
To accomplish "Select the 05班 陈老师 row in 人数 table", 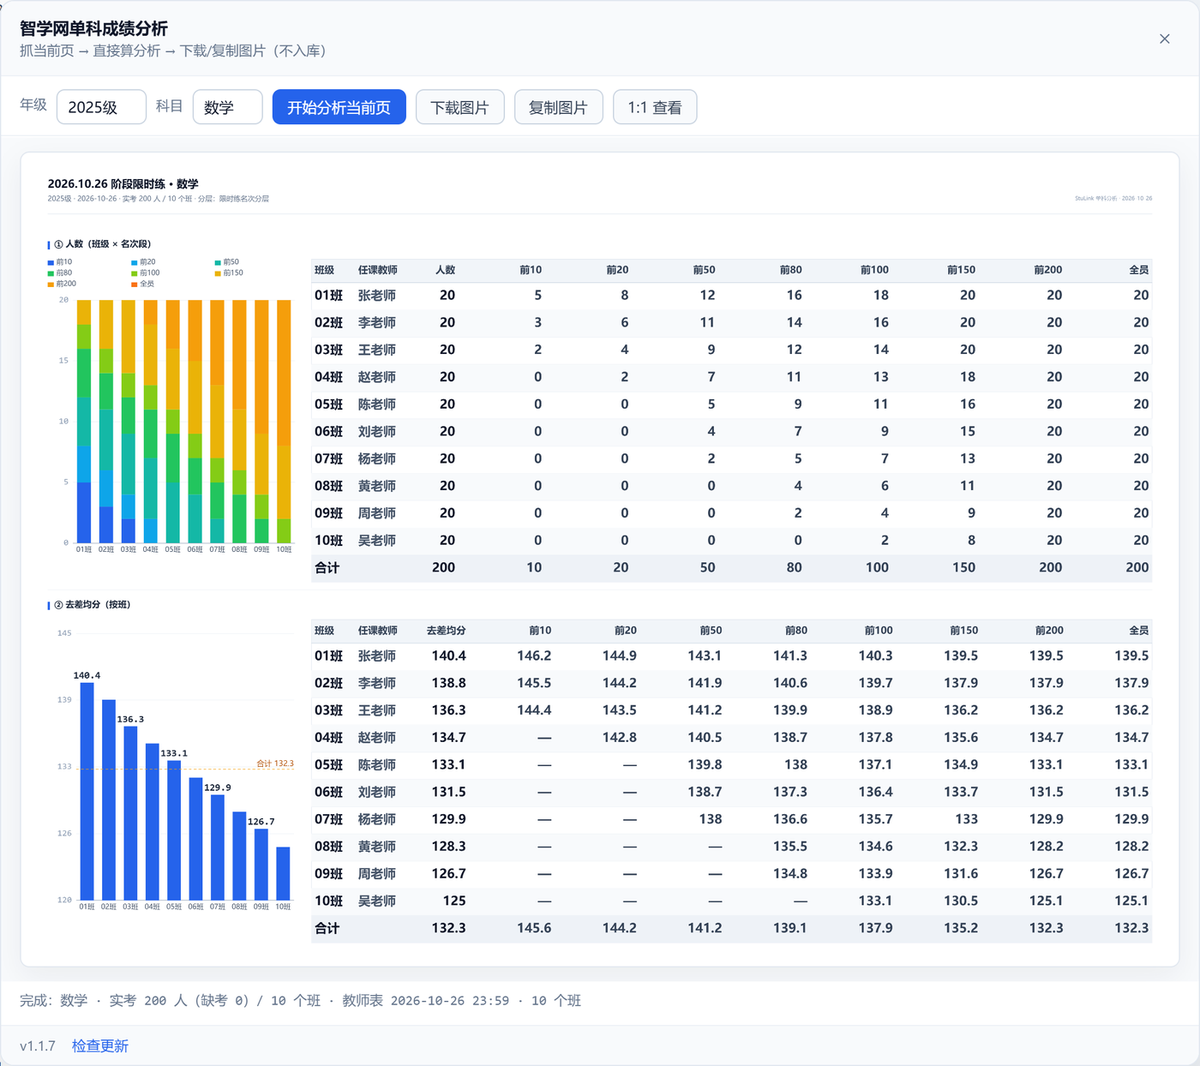I will [x=731, y=404].
